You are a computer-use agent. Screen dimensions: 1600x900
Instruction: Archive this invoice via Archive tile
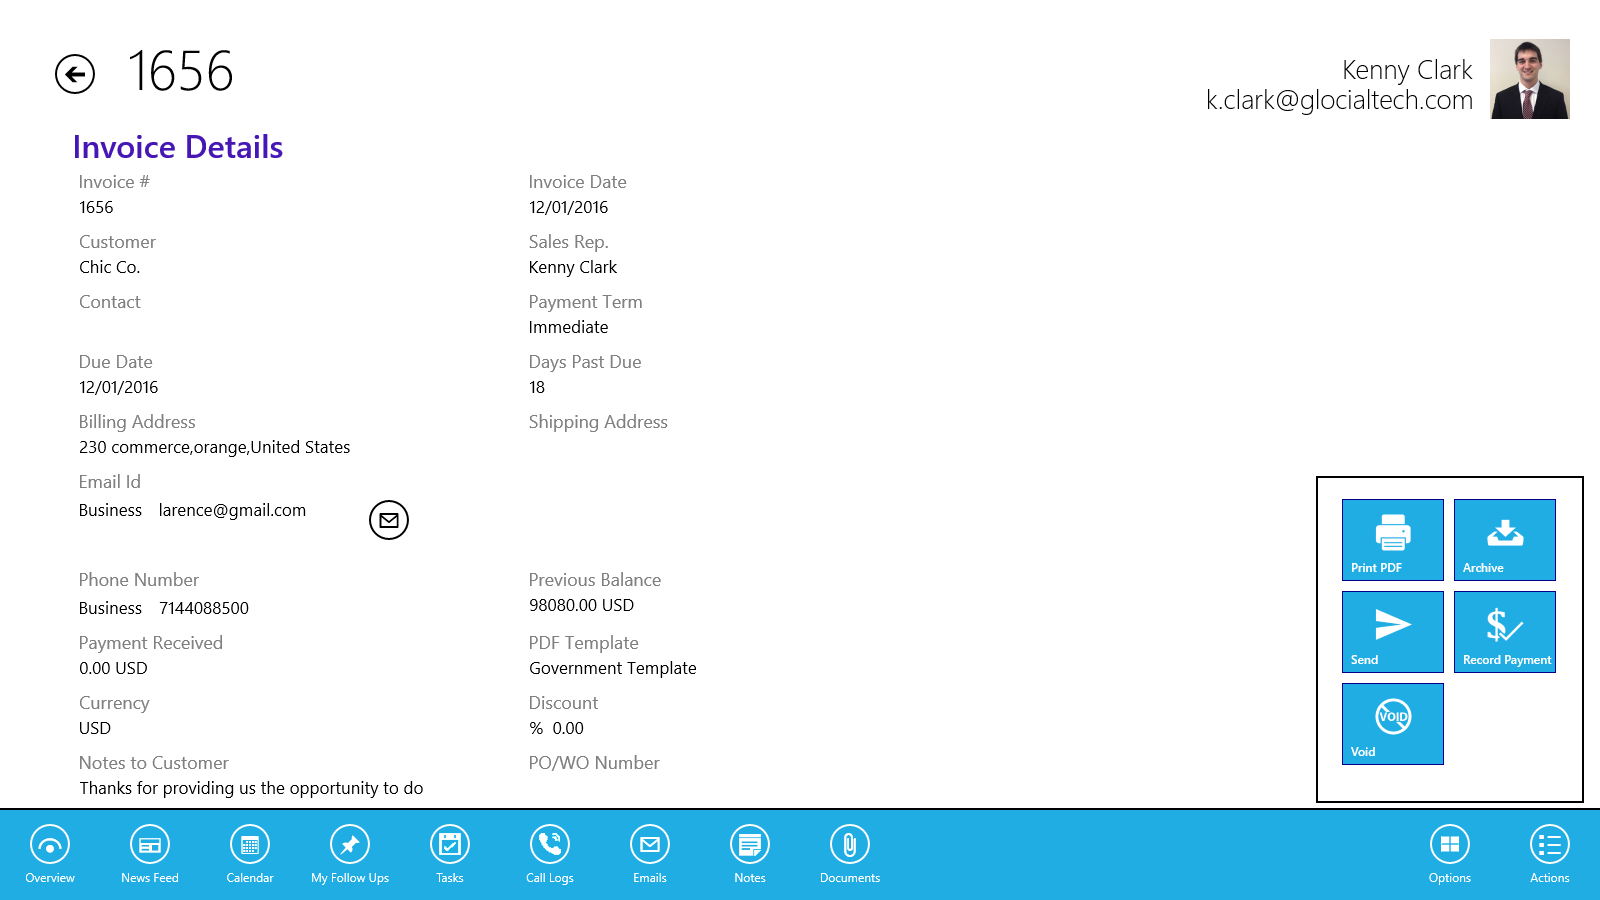(x=1505, y=540)
